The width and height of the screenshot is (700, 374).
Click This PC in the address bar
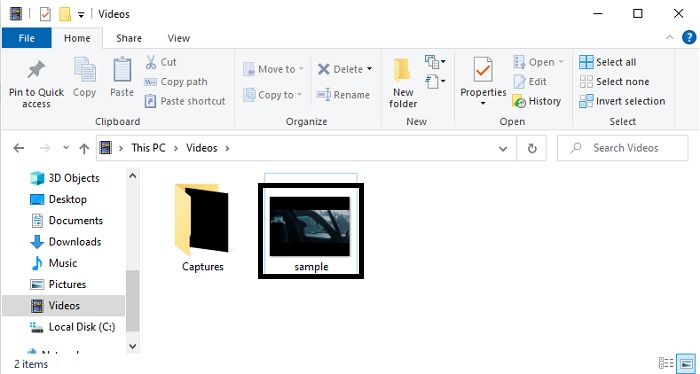pyautogui.click(x=148, y=148)
